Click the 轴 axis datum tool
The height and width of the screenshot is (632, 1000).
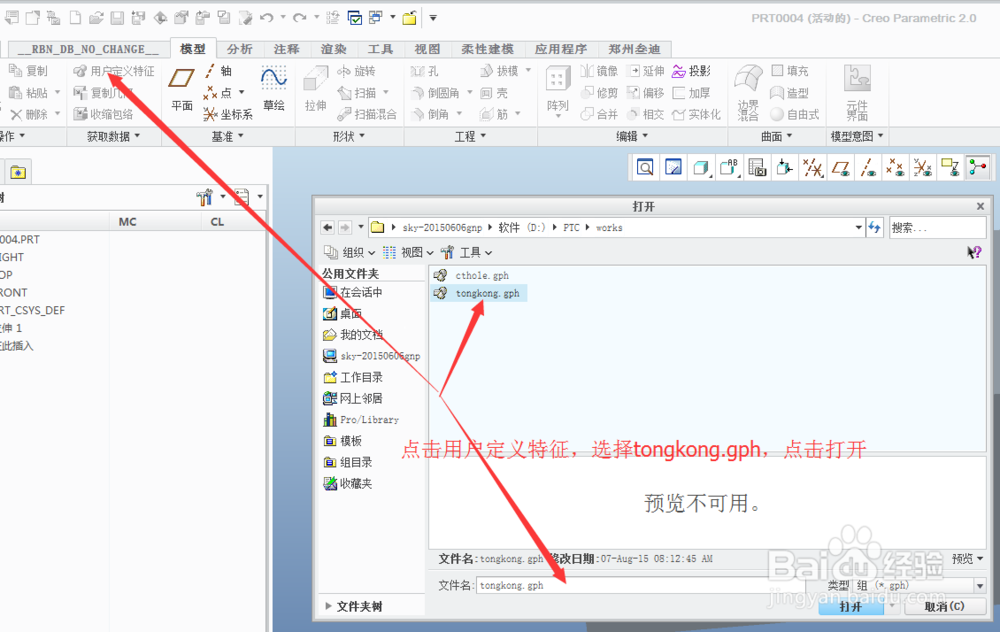pyautogui.click(x=219, y=71)
